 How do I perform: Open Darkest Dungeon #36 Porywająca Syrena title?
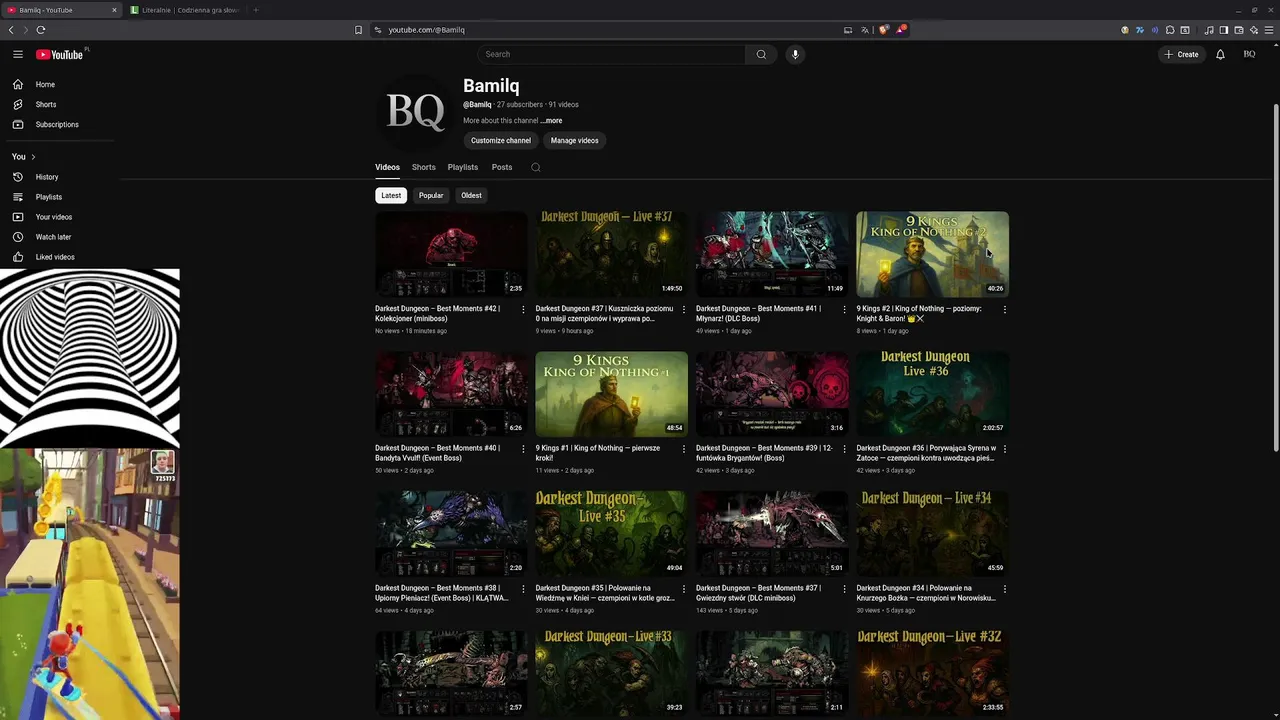tap(926, 453)
